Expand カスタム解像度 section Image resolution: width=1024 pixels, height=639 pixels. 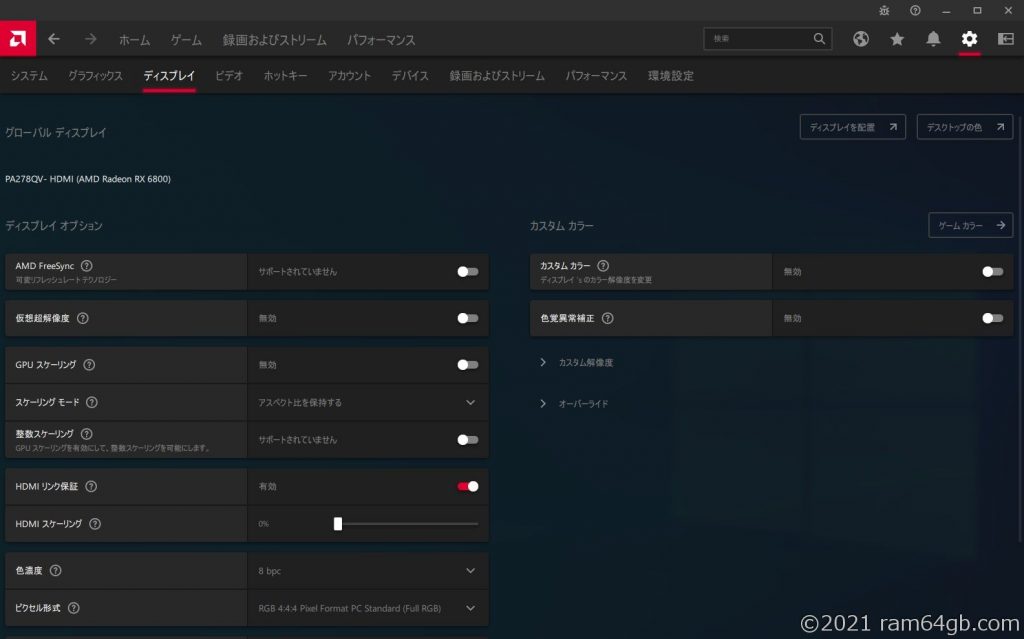[x=577, y=363]
